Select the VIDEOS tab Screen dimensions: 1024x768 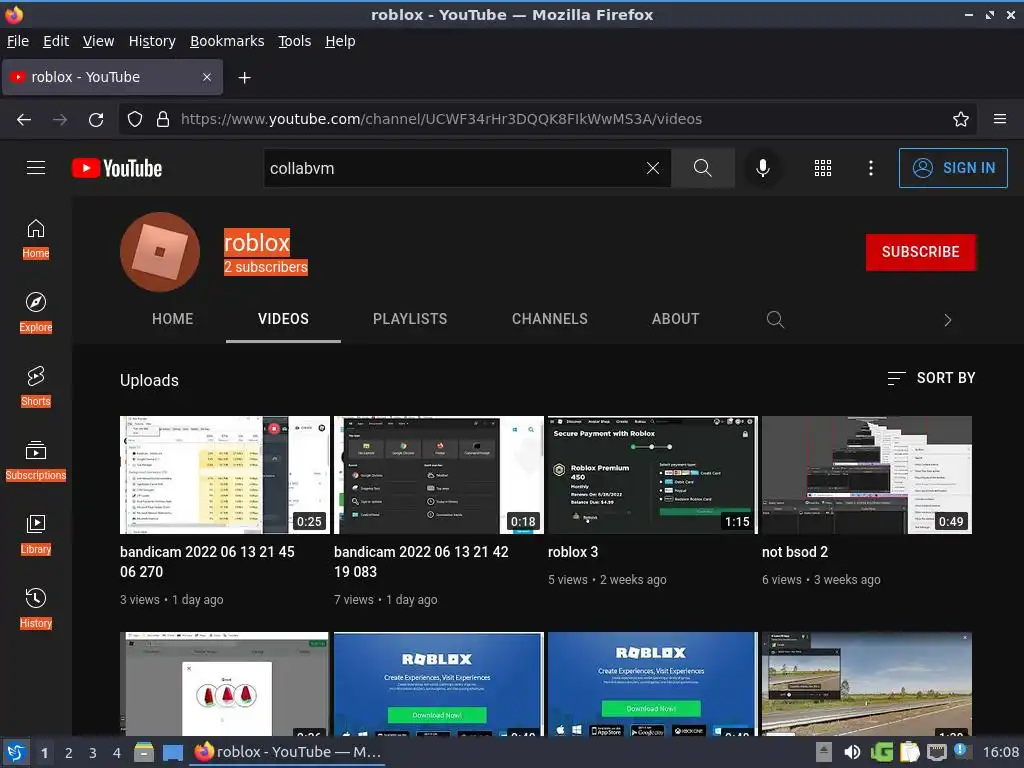tap(283, 319)
